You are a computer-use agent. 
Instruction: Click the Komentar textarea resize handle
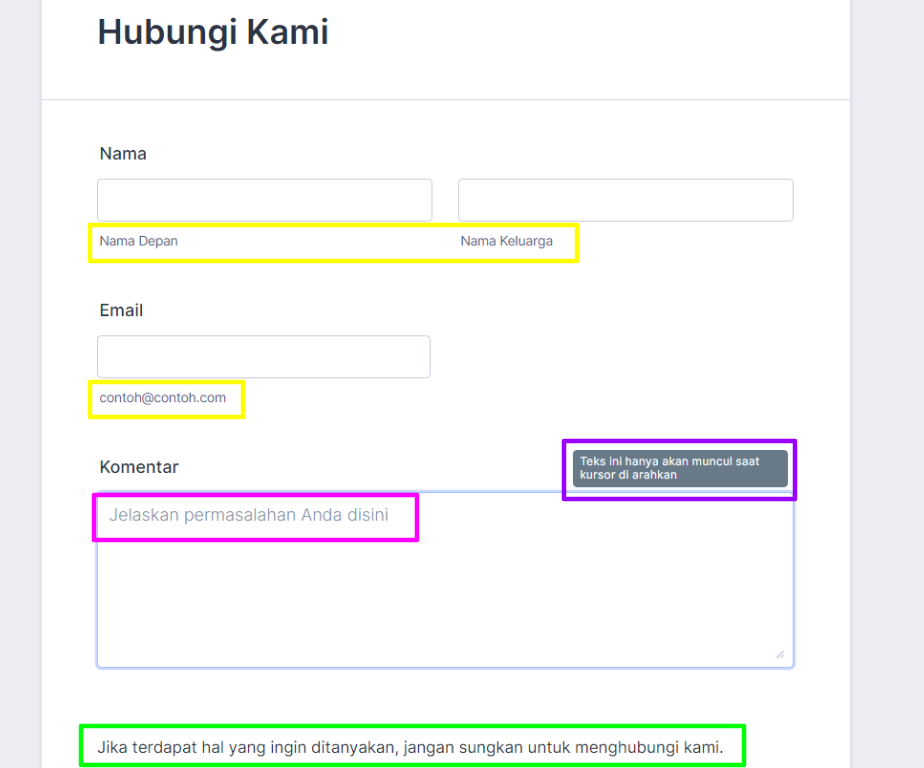click(780, 654)
